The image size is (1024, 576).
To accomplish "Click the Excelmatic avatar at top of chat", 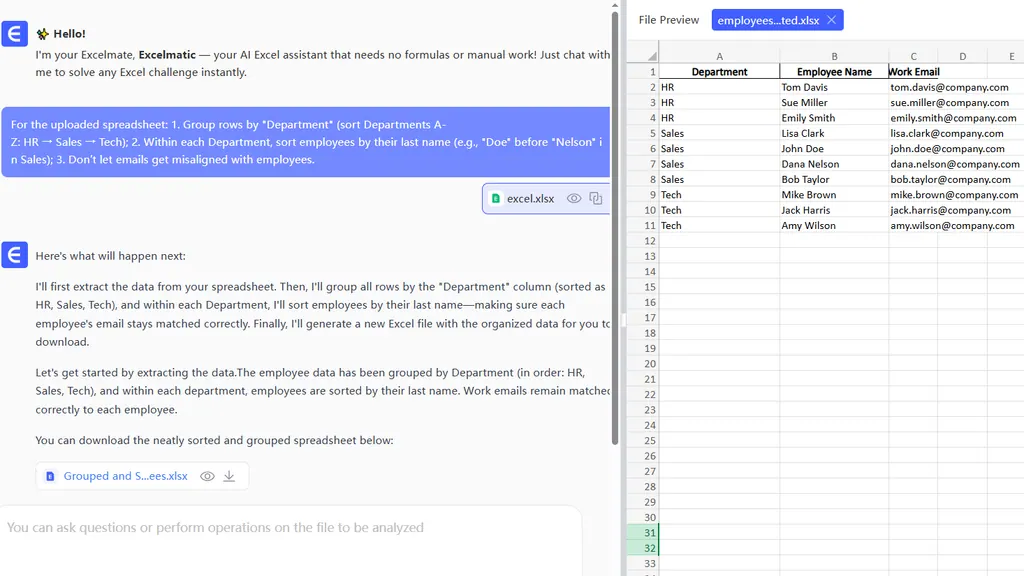I will coord(15,36).
